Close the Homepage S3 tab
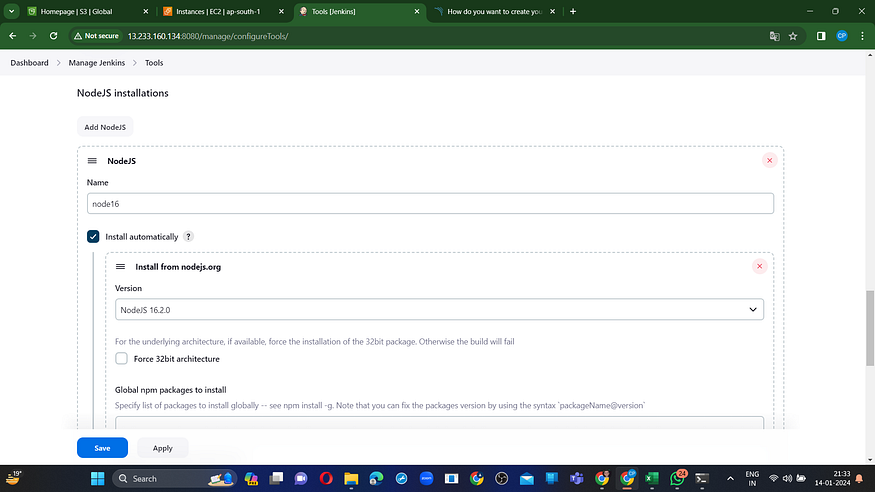Image resolution: width=875 pixels, height=492 pixels. point(146,11)
